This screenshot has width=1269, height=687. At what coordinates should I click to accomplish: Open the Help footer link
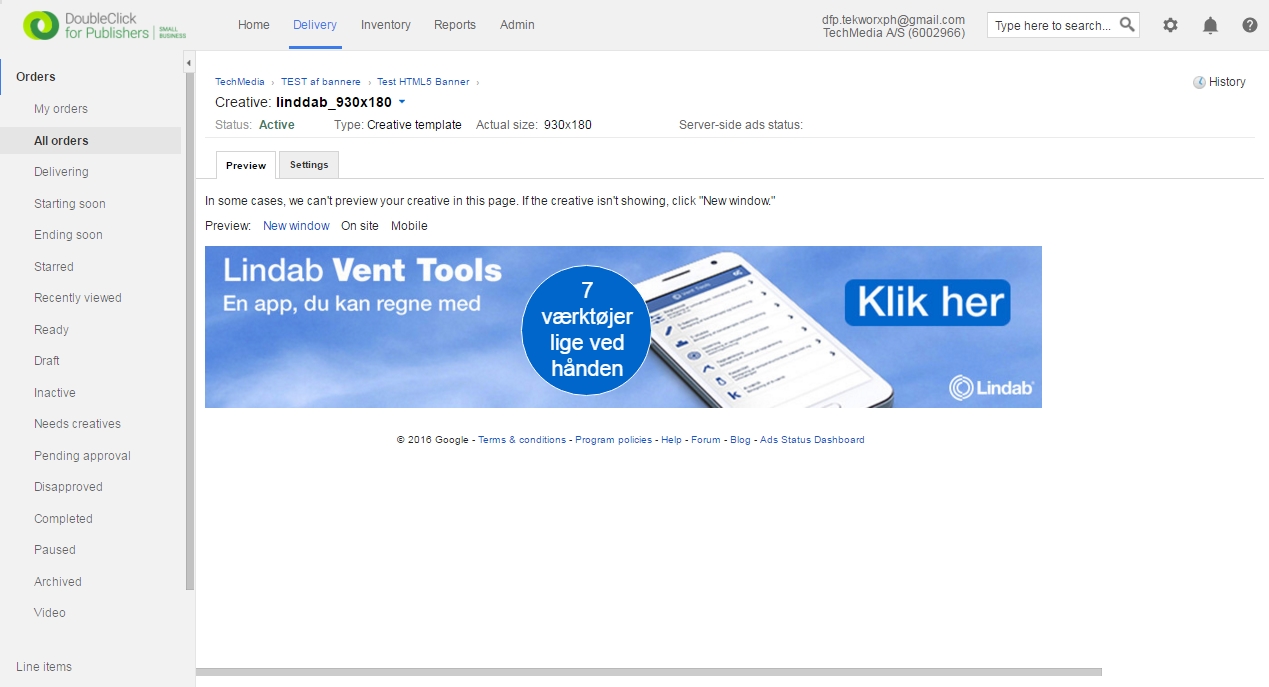671,440
